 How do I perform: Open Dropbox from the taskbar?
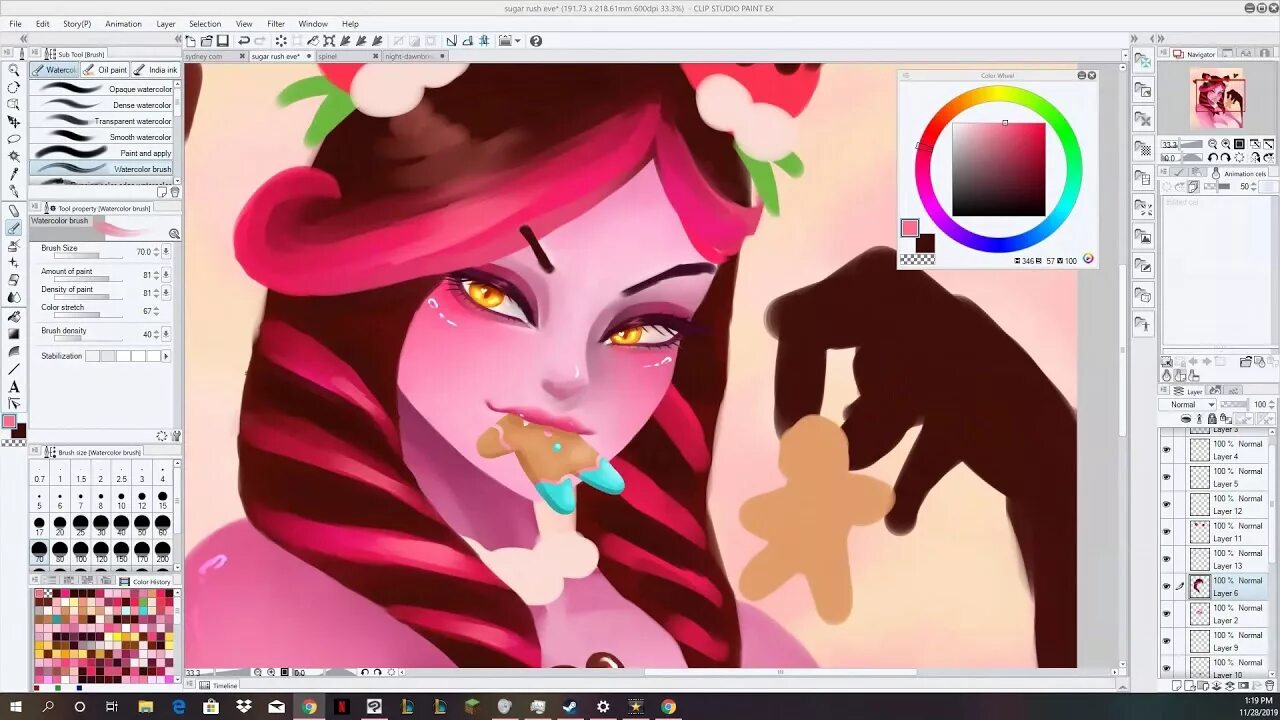244,706
